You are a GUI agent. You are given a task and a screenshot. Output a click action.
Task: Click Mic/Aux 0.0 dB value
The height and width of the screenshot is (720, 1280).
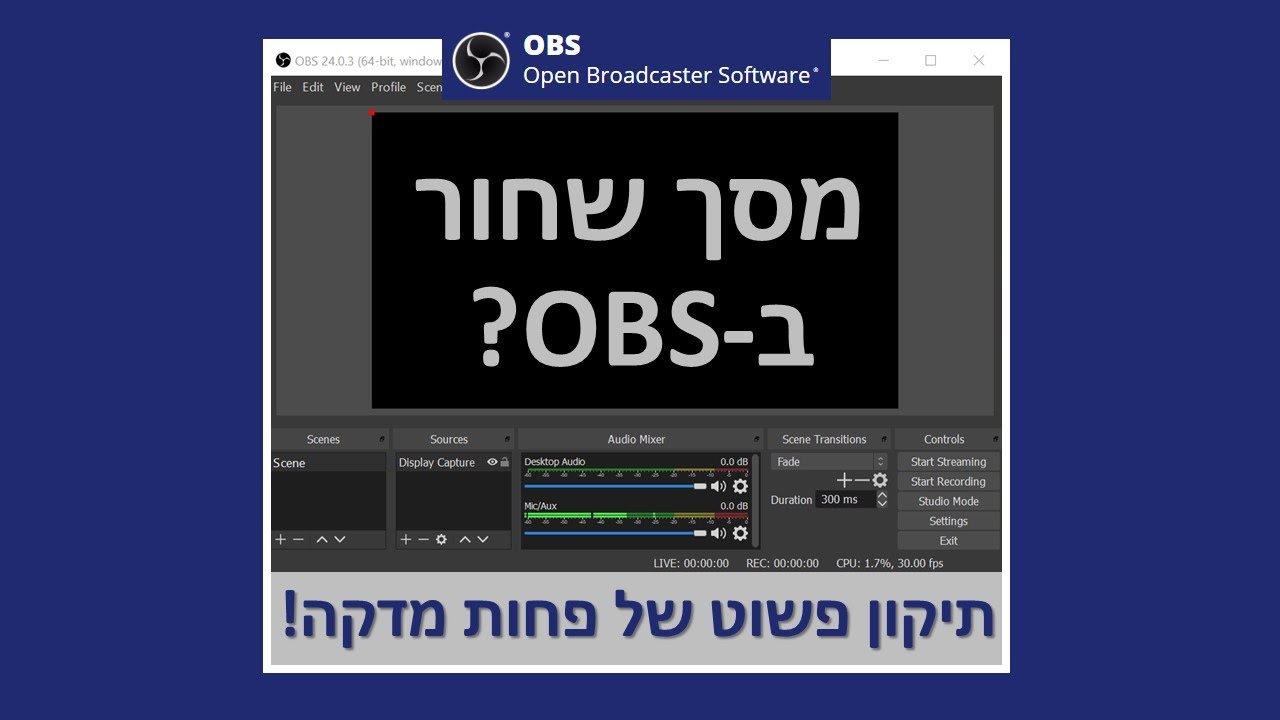click(x=734, y=506)
